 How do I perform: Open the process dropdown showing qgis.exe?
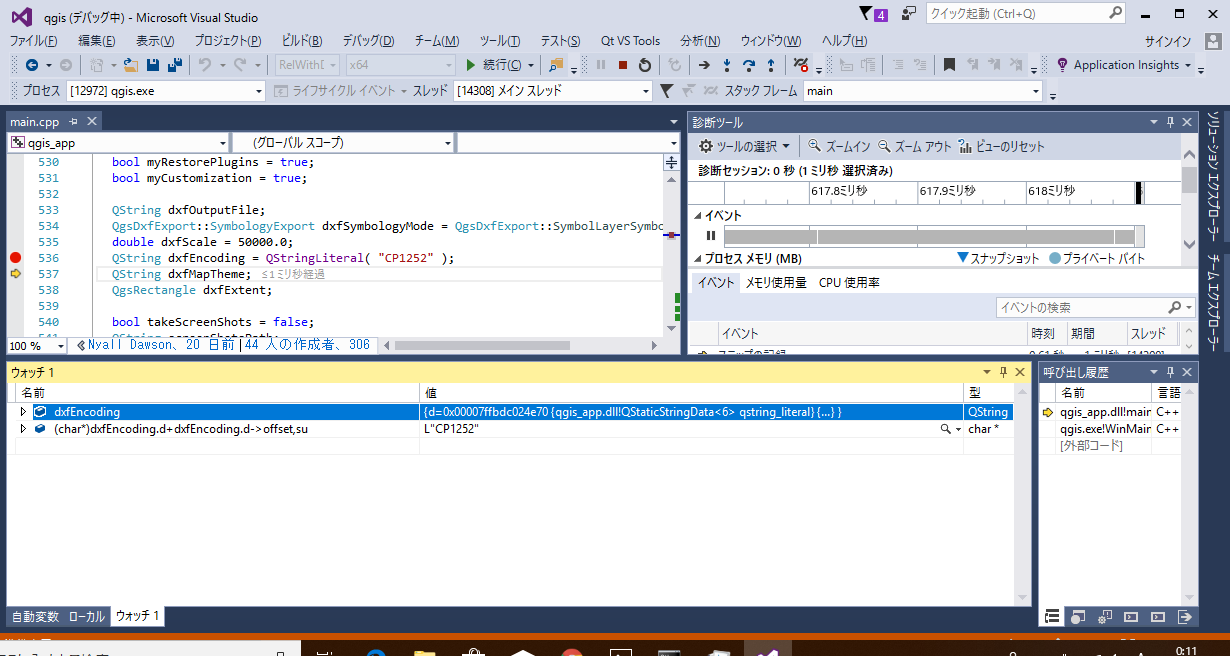tap(258, 91)
